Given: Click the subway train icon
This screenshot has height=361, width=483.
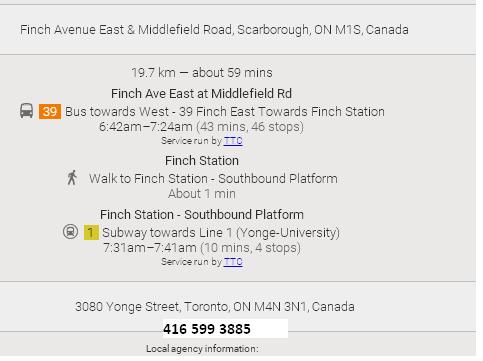Looking at the screenshot, I should (70, 232).
